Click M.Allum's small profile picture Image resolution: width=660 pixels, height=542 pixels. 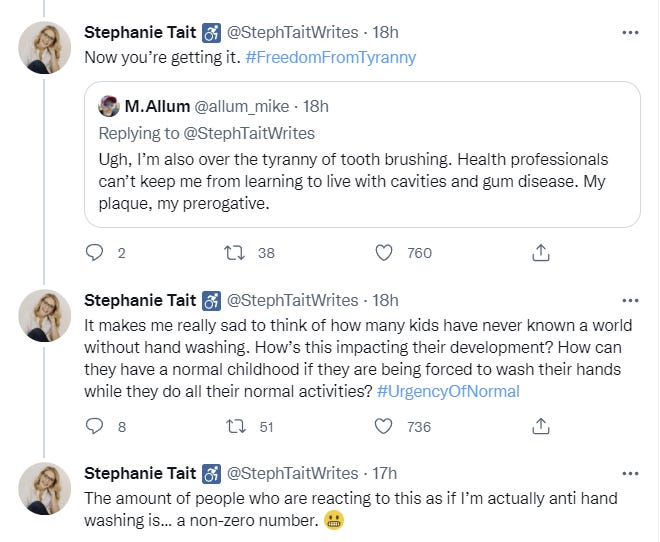click(109, 106)
